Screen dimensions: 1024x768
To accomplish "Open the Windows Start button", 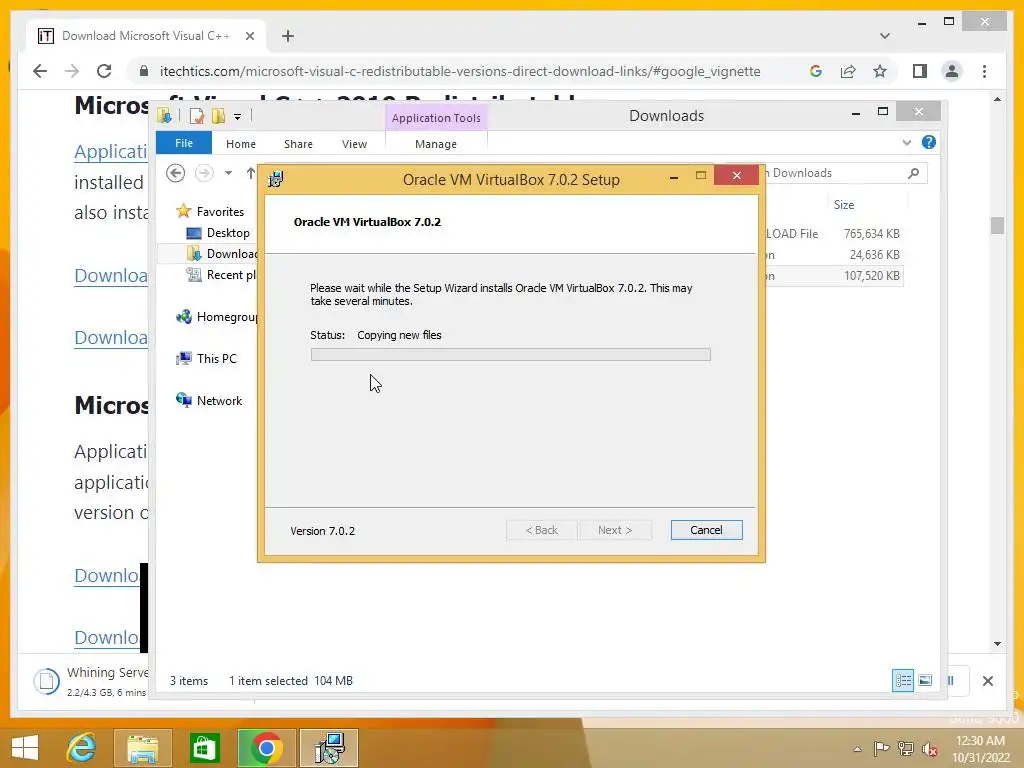I will [x=25, y=748].
